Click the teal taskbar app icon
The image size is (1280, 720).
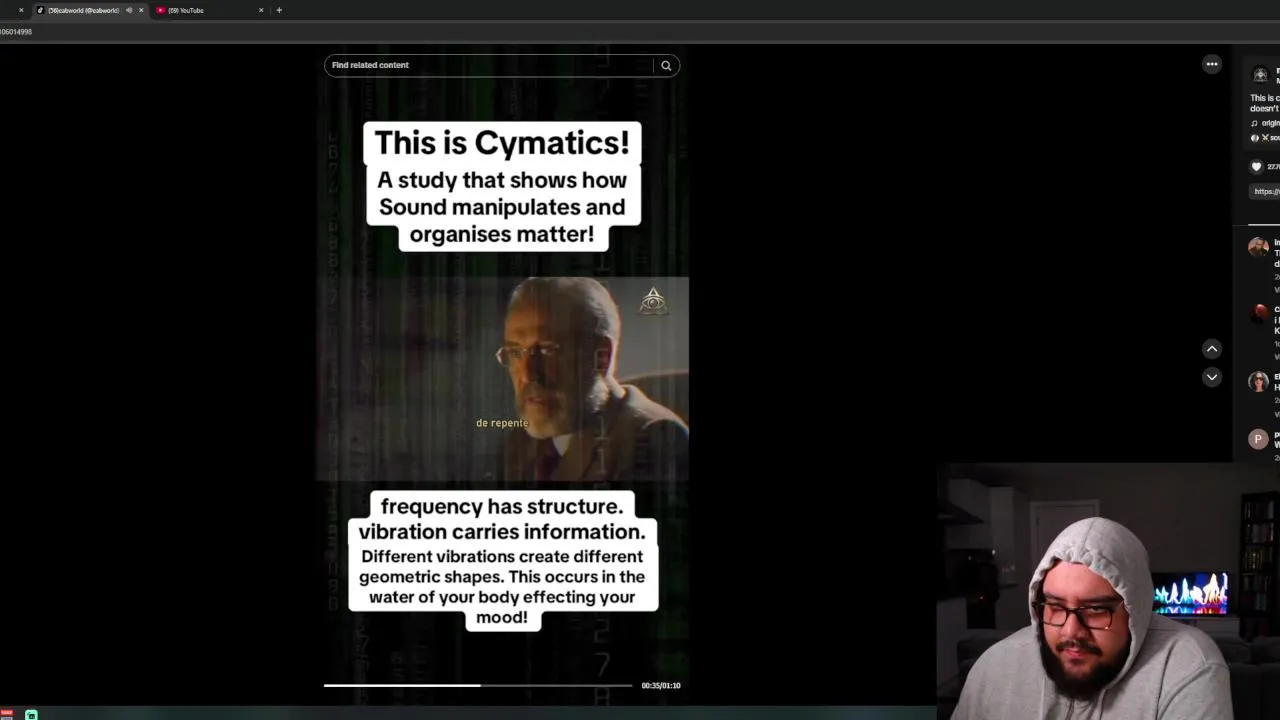31,714
